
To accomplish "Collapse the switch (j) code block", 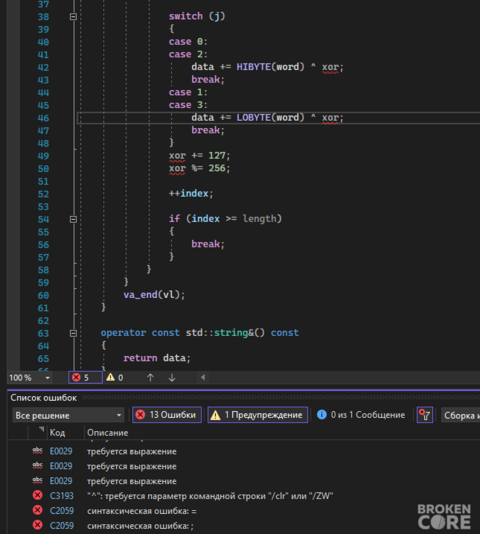I will coord(73,17).
